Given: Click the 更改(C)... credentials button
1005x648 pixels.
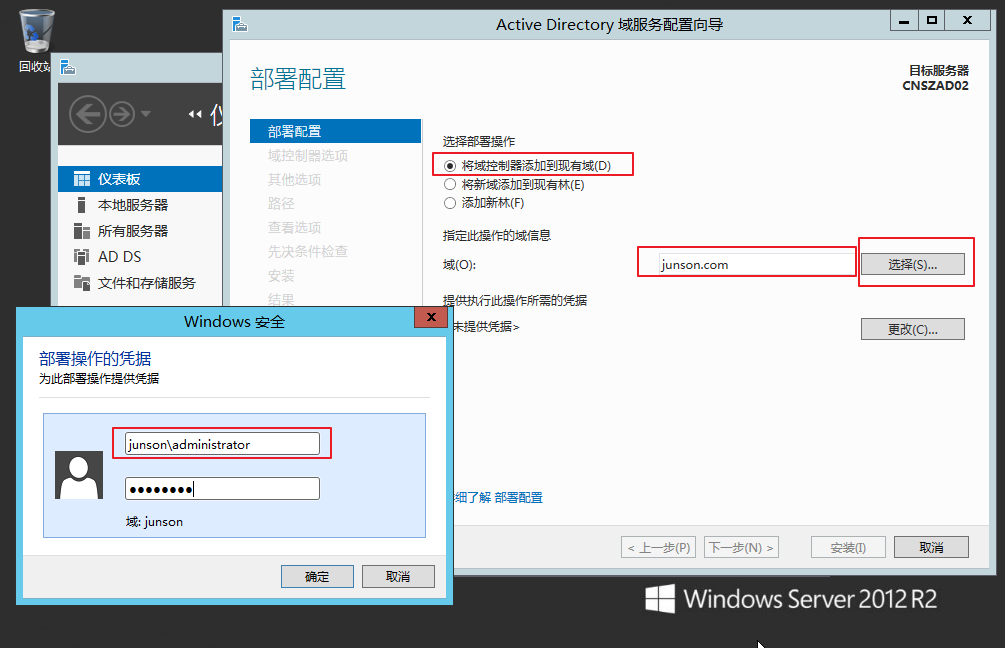Looking at the screenshot, I should 913,329.
